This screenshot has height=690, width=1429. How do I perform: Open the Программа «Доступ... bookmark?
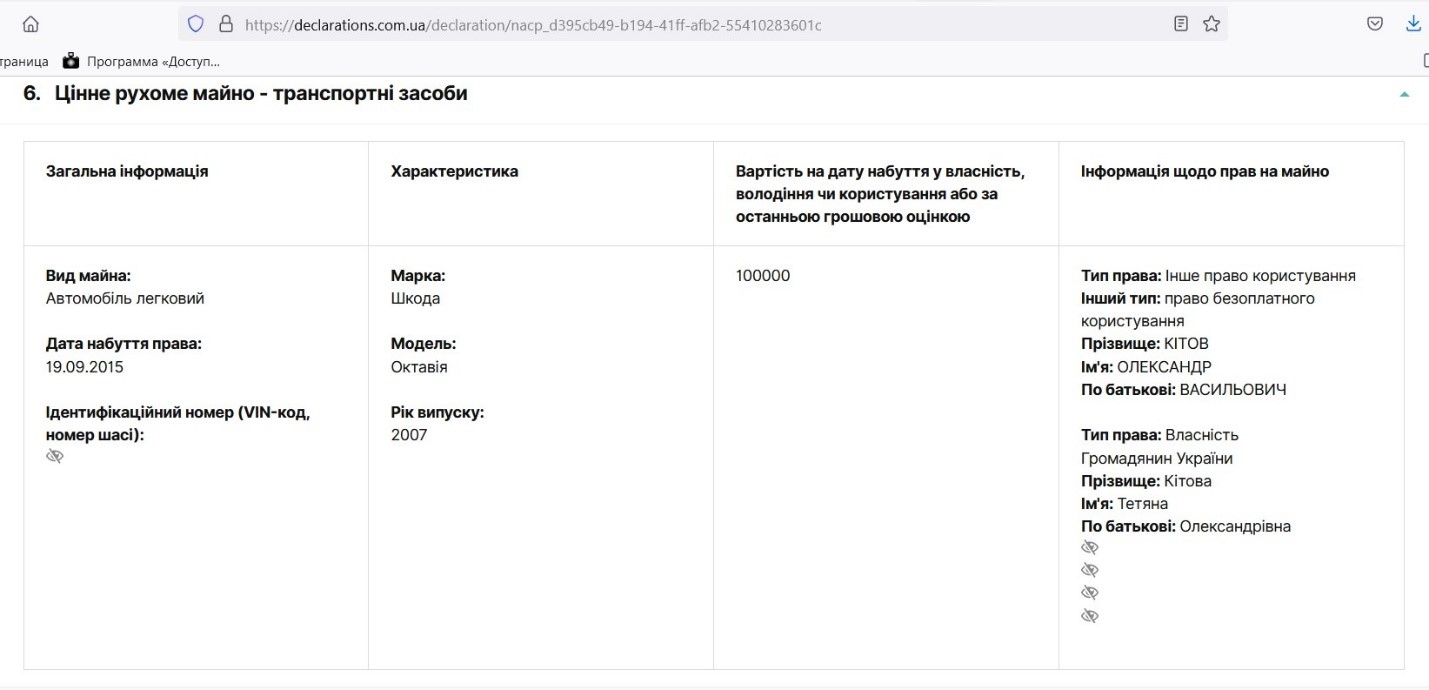152,61
